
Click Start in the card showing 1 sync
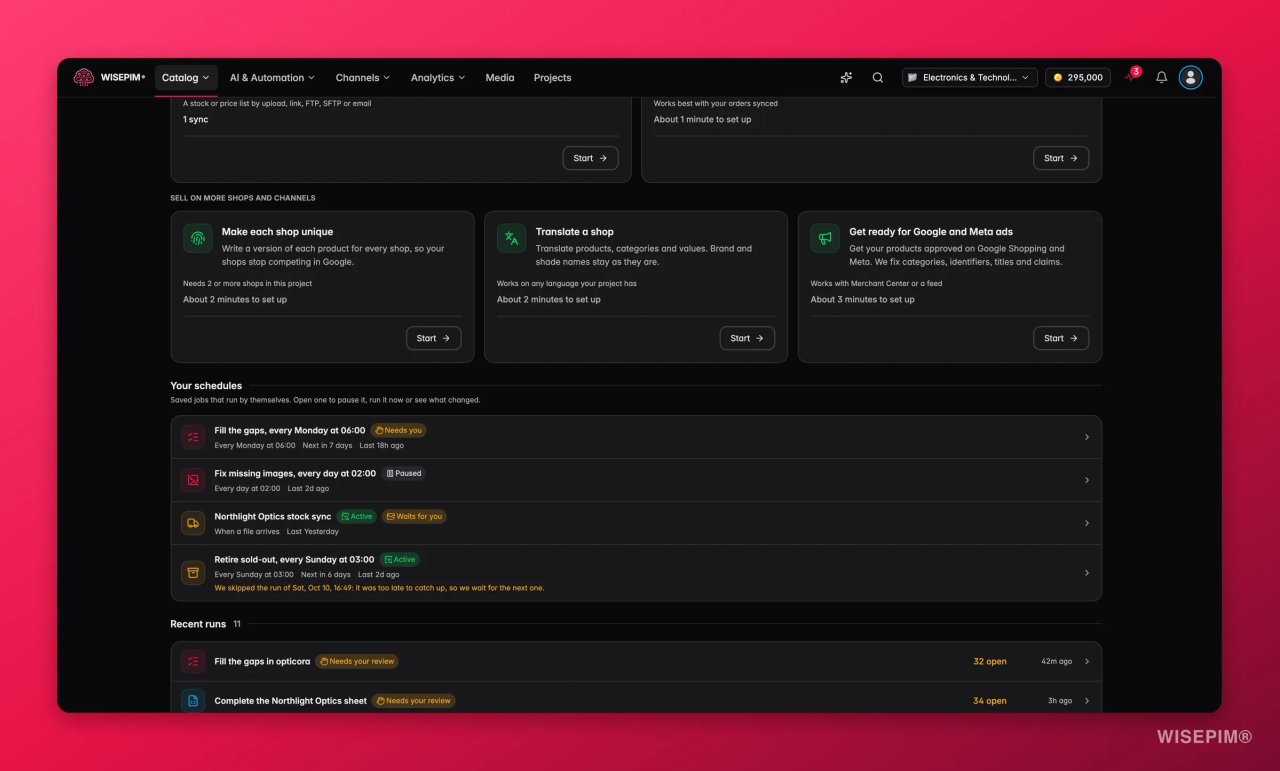[590, 158]
